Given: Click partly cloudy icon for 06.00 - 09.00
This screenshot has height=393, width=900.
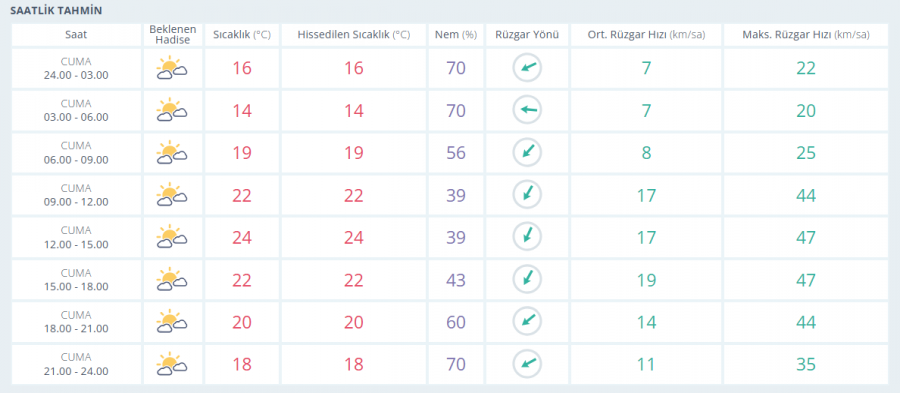Looking at the screenshot, I should pyautogui.click(x=172, y=153).
